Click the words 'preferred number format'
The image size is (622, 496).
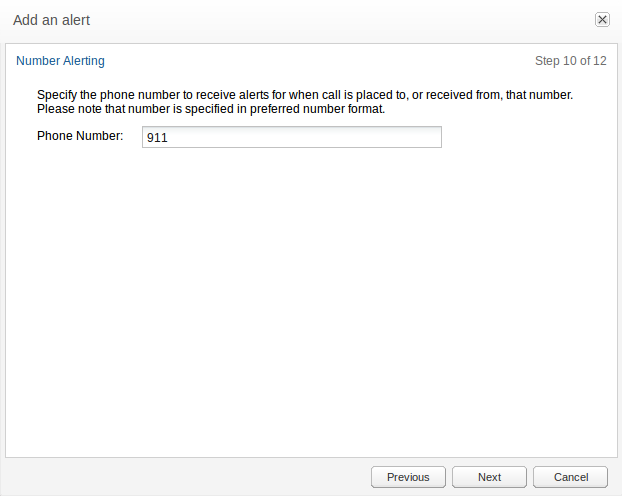coord(317,109)
